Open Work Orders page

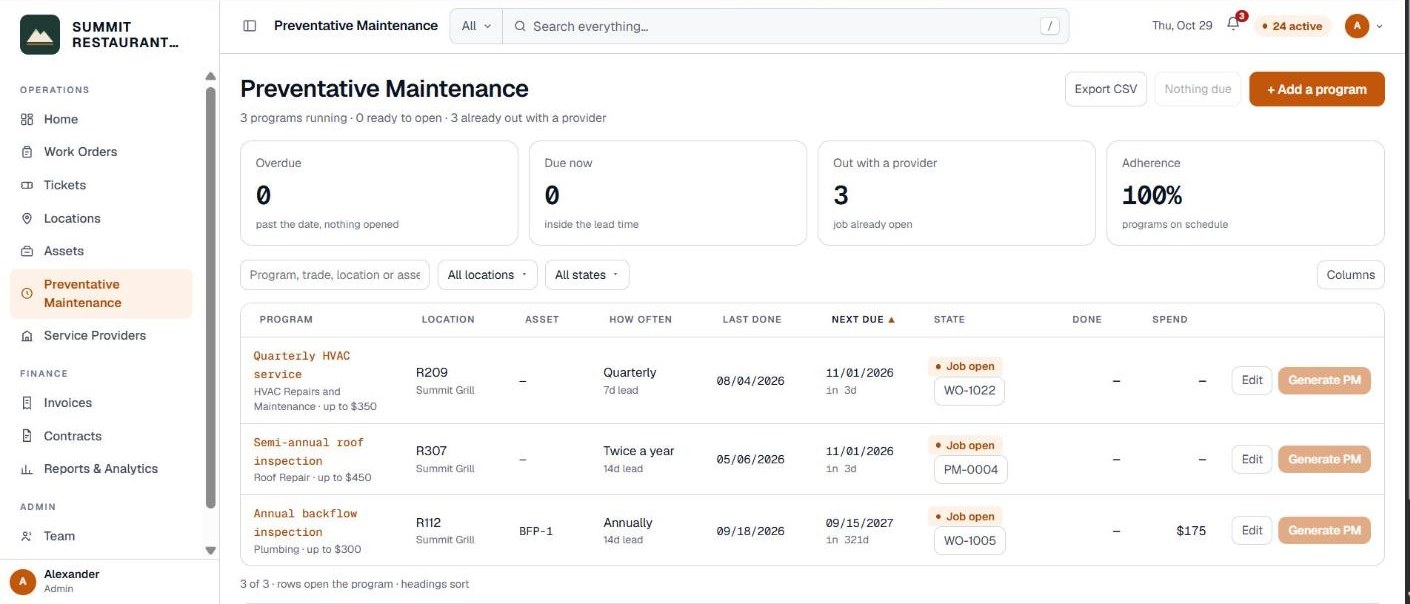tap(101, 152)
